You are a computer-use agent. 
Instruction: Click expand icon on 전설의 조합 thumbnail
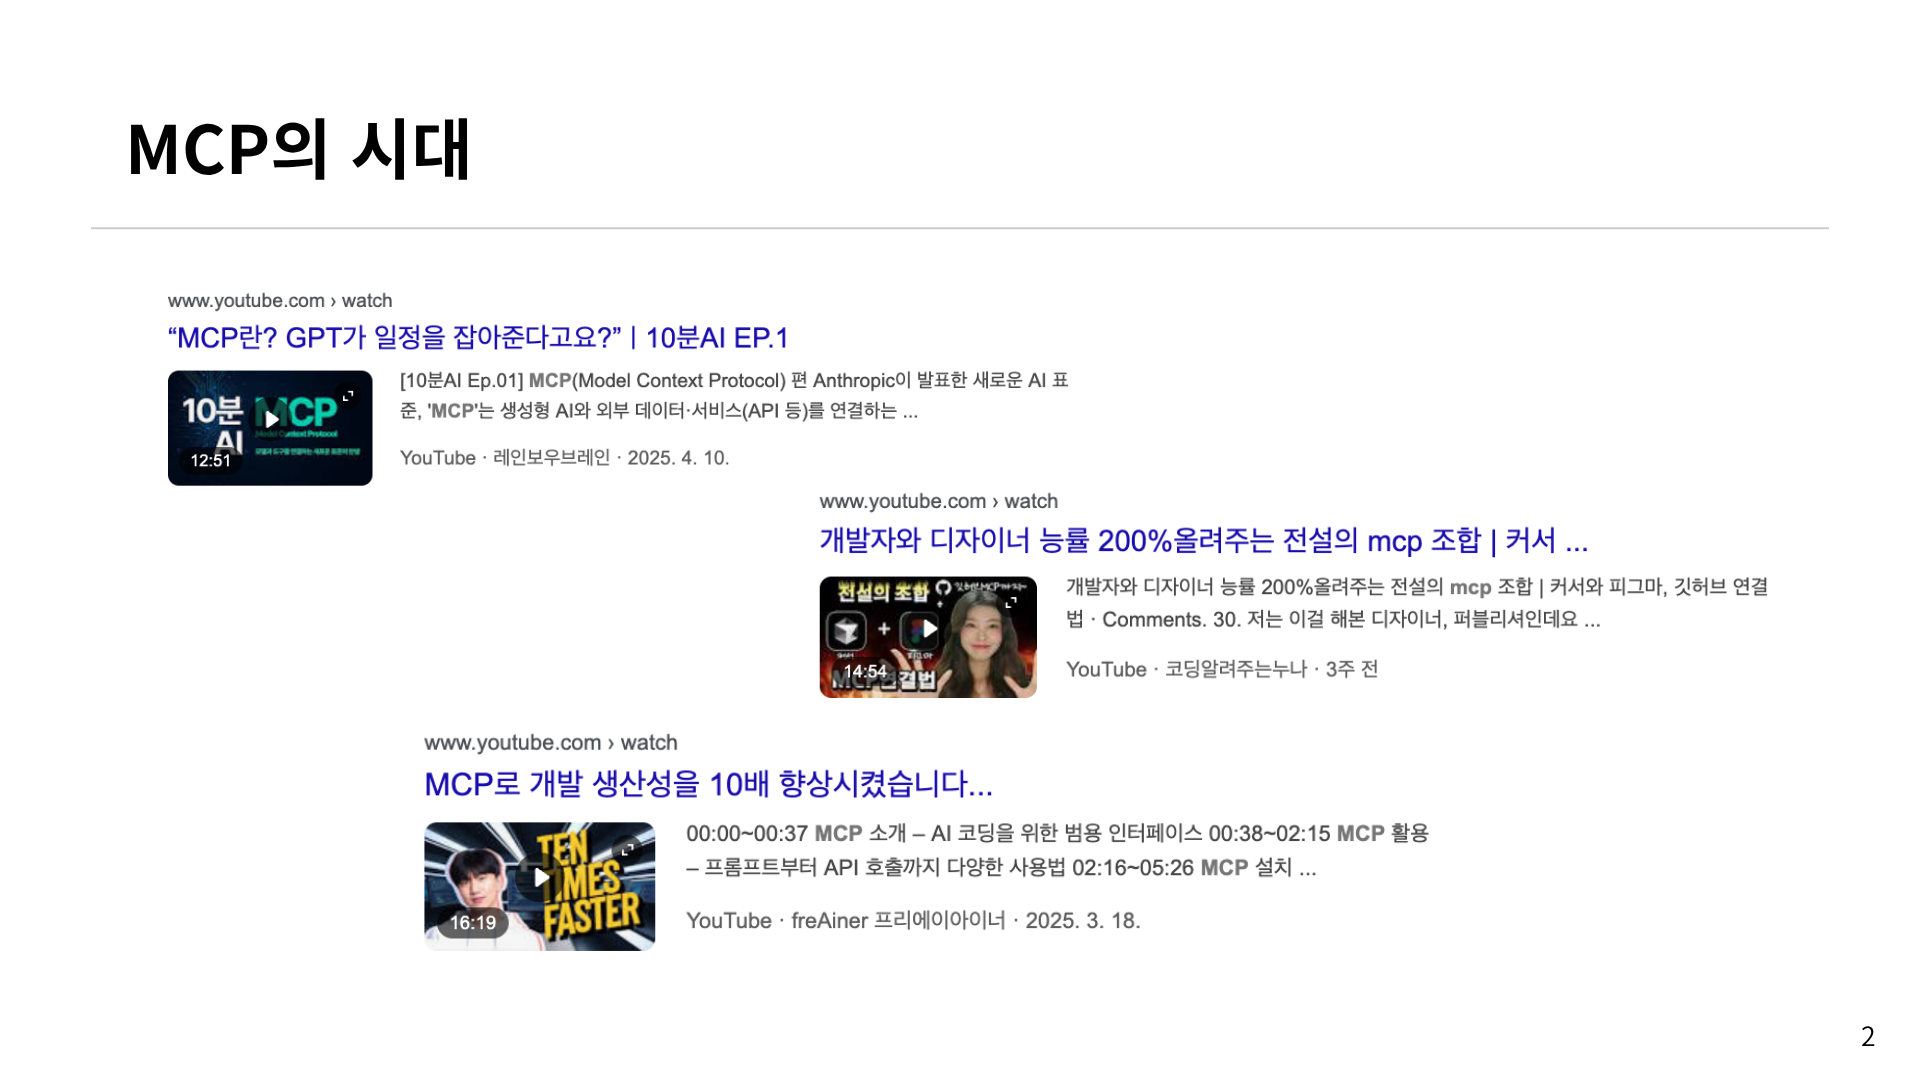click(x=1011, y=602)
